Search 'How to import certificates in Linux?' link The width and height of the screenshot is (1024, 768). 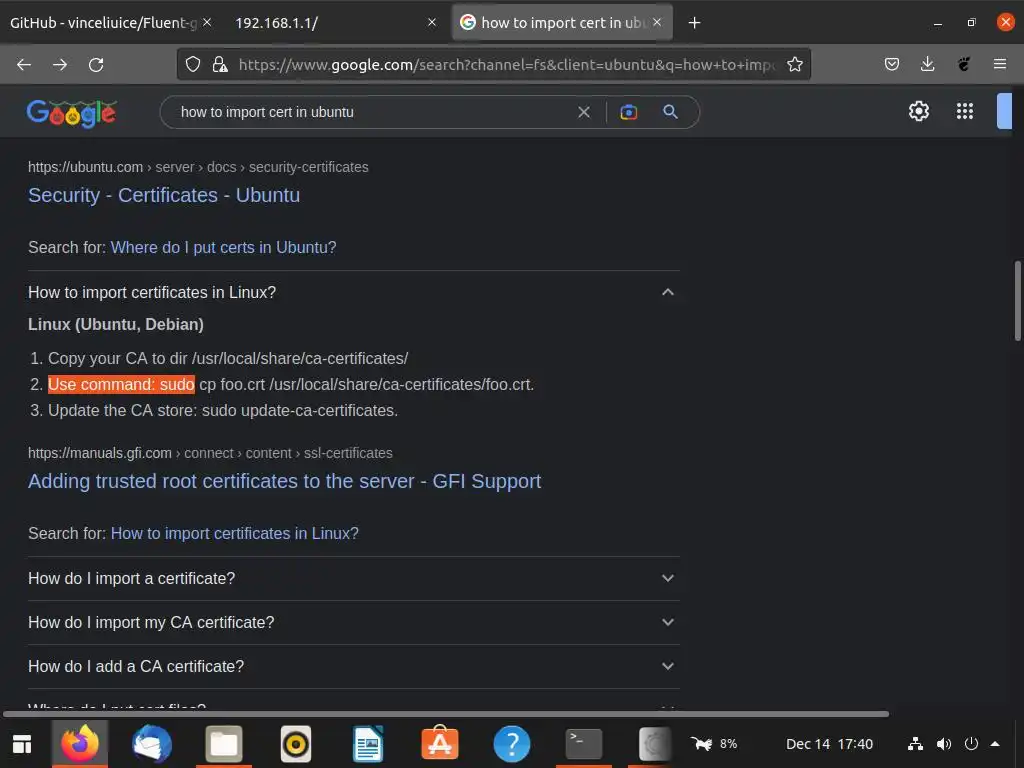(x=234, y=534)
